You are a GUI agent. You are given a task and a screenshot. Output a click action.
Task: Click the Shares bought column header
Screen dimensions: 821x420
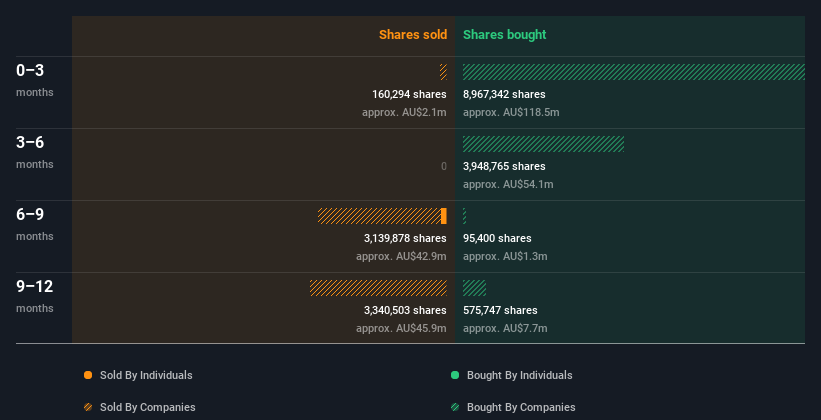505,35
